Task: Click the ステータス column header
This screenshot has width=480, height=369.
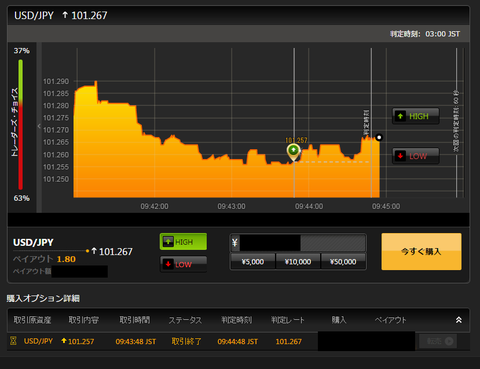Action: 185,320
